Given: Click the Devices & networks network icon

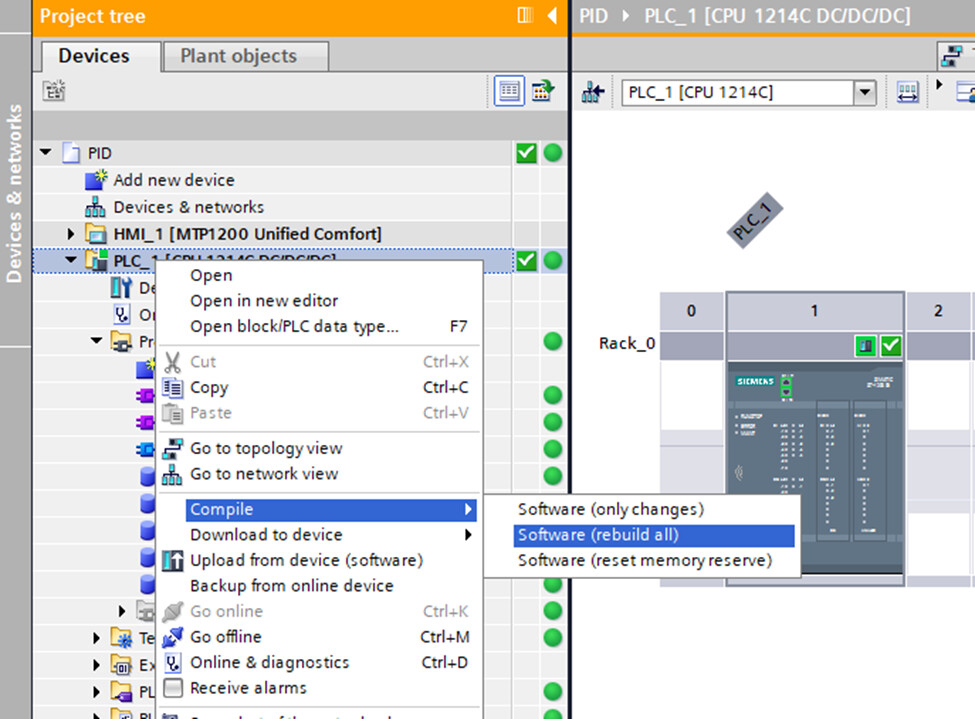Looking at the screenshot, I should (95, 206).
